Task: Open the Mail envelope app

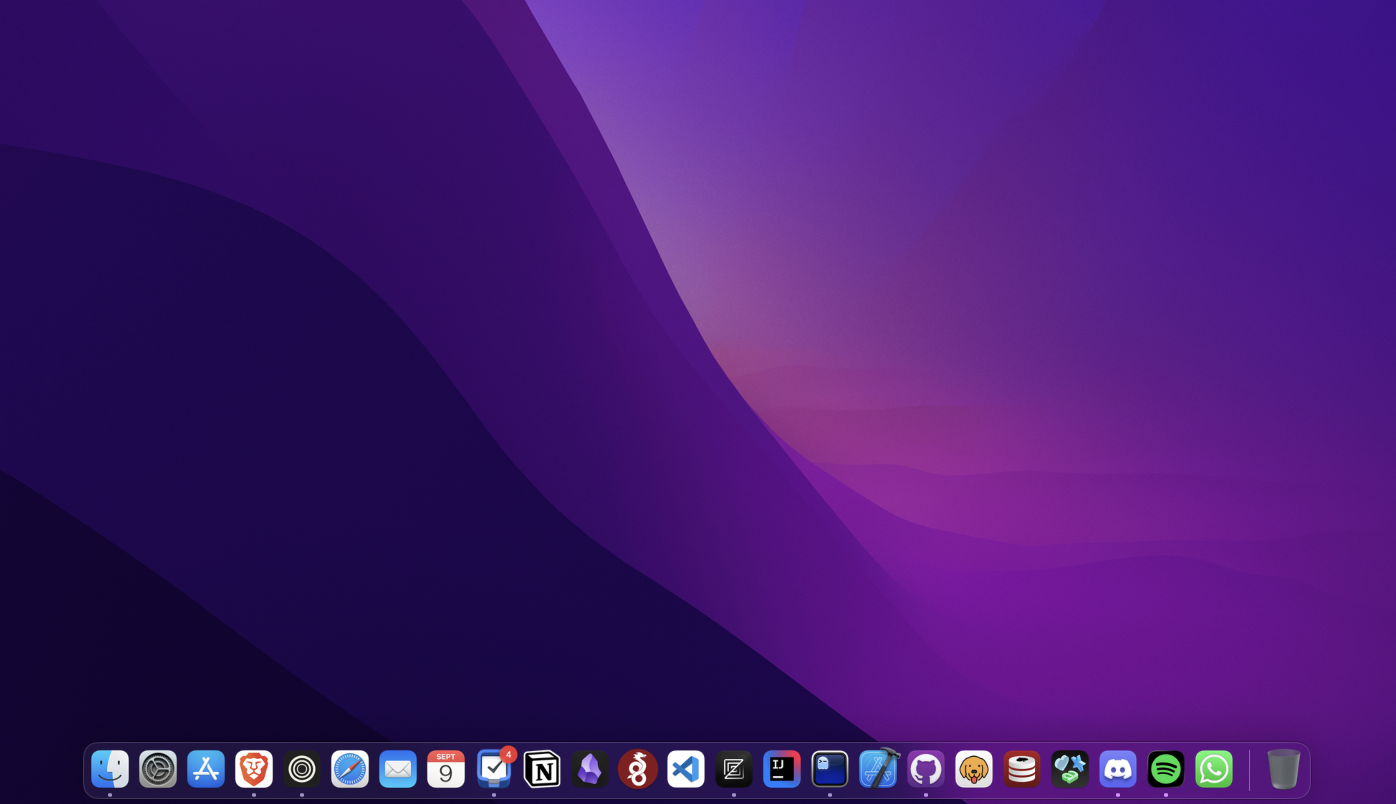Action: [x=398, y=769]
